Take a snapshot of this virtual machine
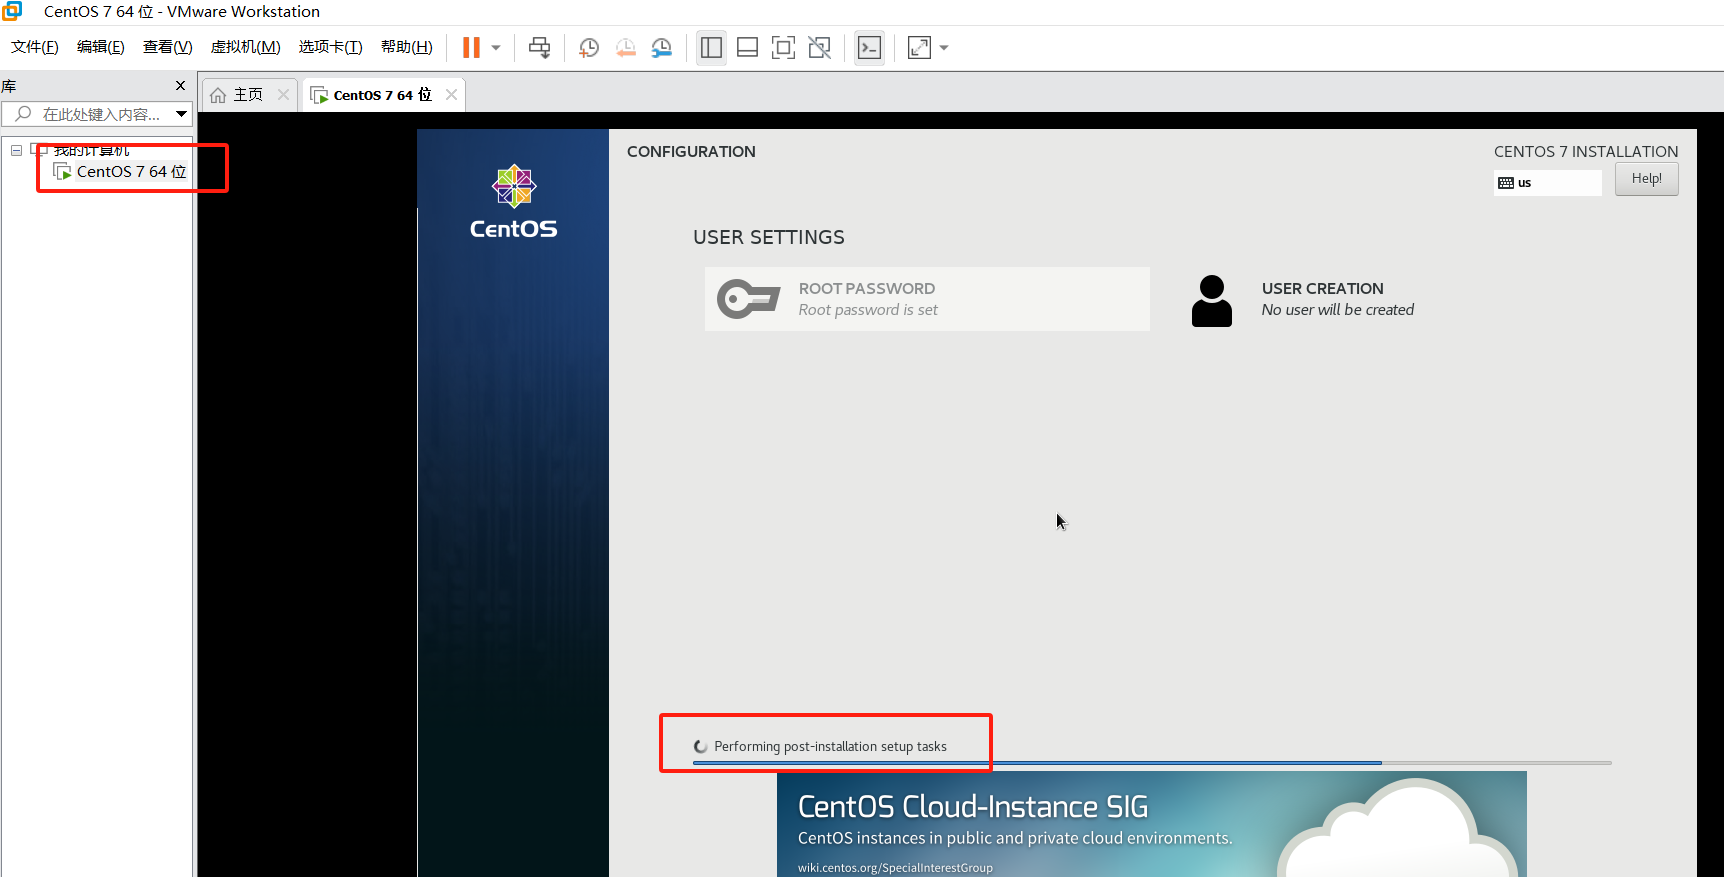 pyautogui.click(x=589, y=47)
